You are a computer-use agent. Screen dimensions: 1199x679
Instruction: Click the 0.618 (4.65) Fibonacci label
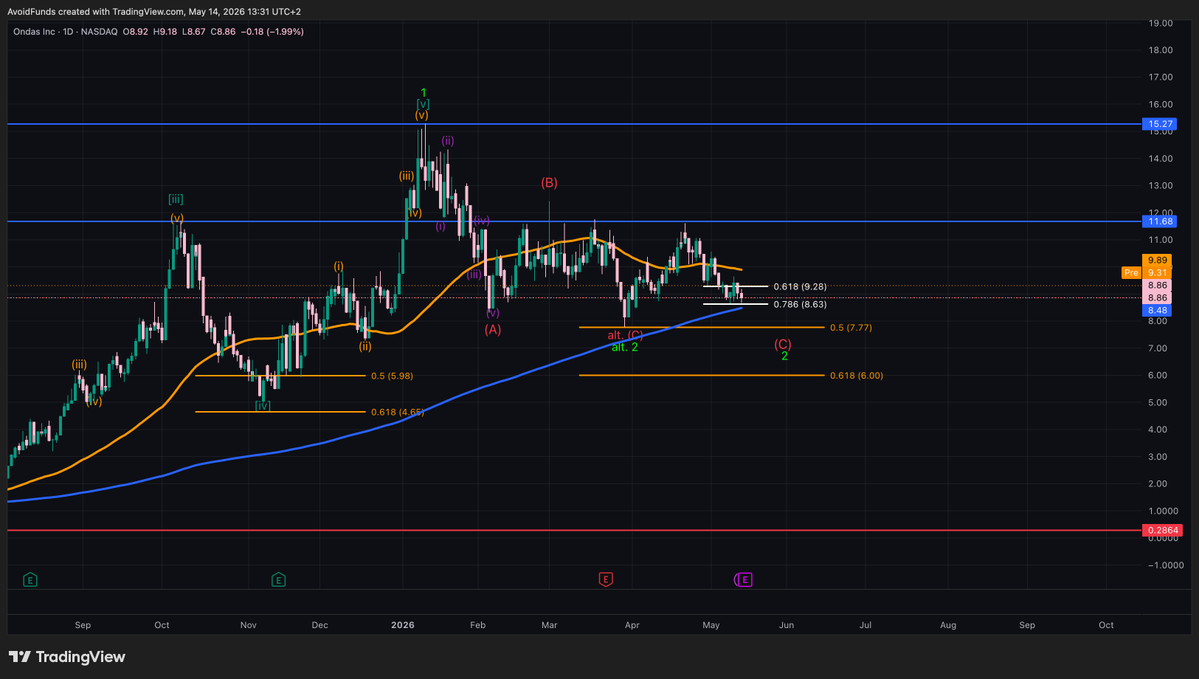click(x=398, y=412)
